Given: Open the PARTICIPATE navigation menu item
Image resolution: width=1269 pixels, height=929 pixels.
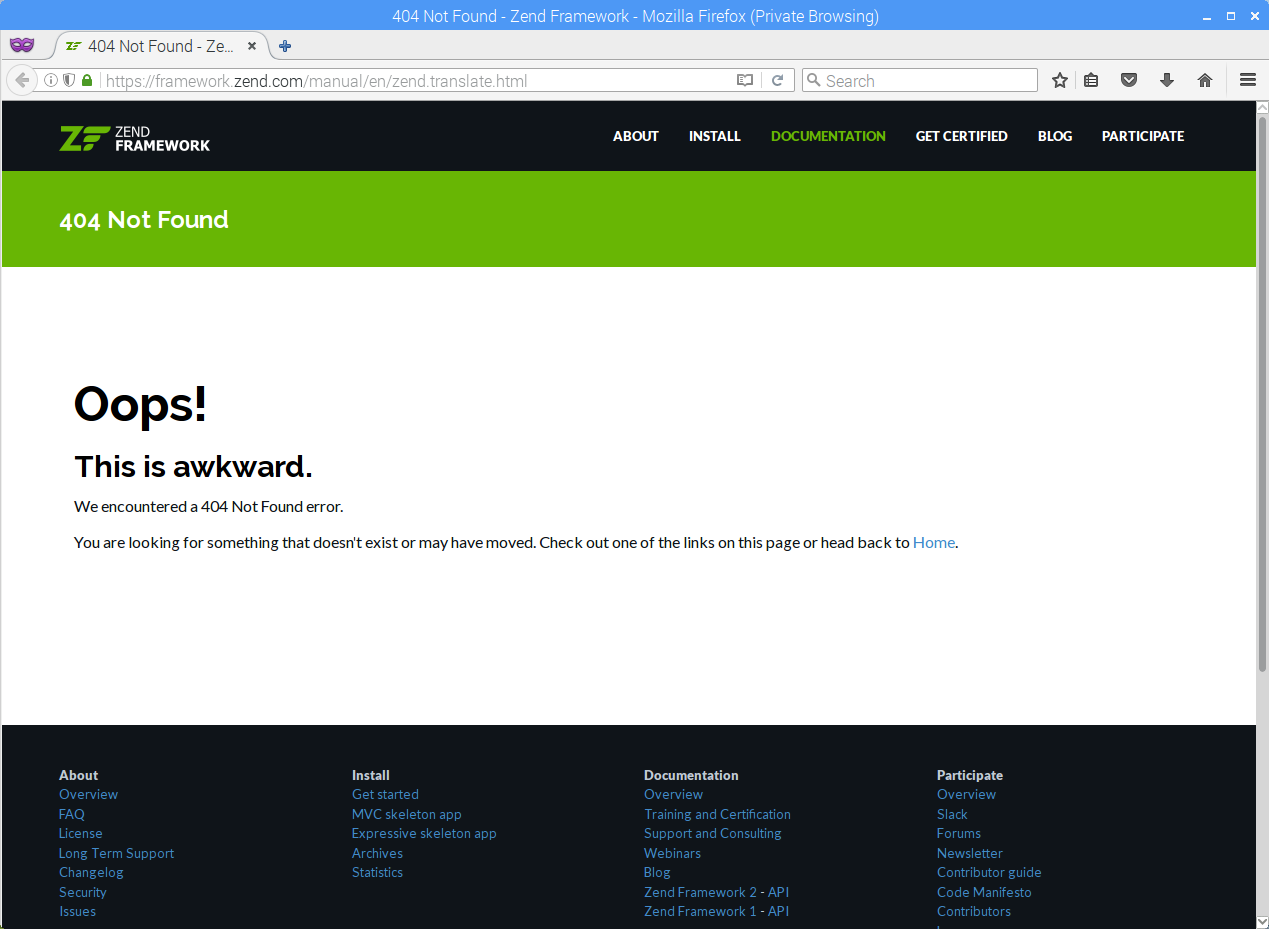Looking at the screenshot, I should (x=1143, y=136).
